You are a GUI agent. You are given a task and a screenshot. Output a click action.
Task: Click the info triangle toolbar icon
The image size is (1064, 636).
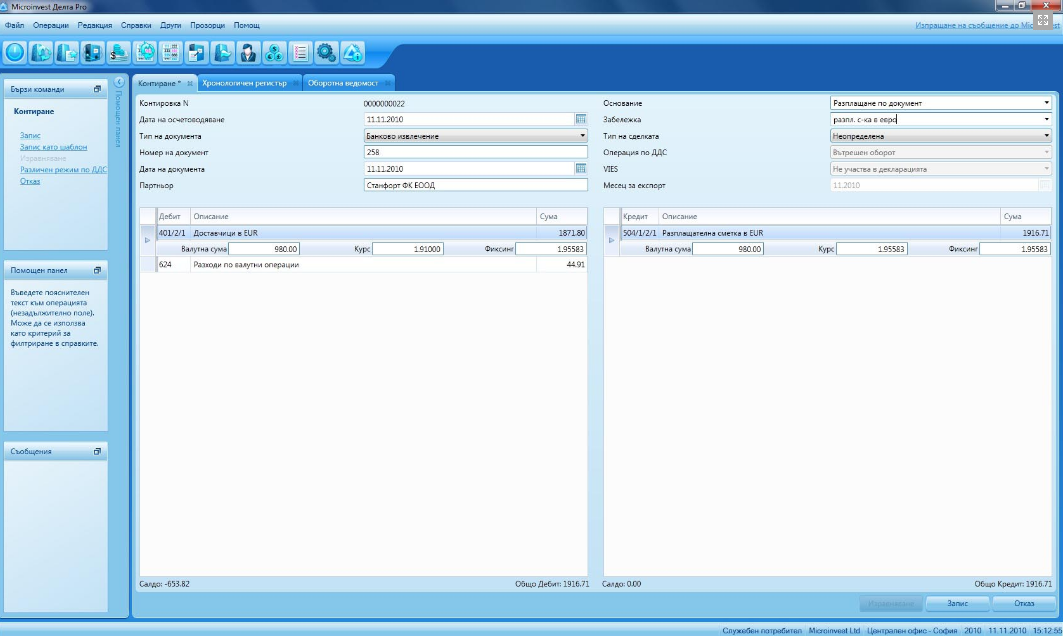352,52
